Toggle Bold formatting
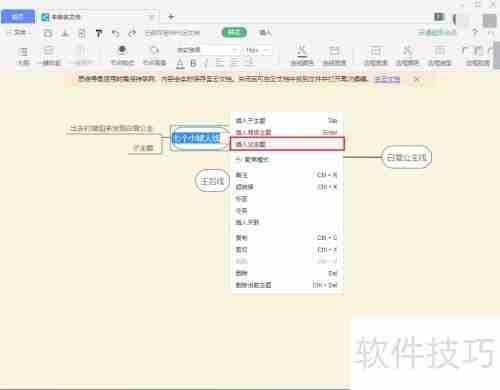This screenshot has width=500, height=390. click(x=193, y=63)
